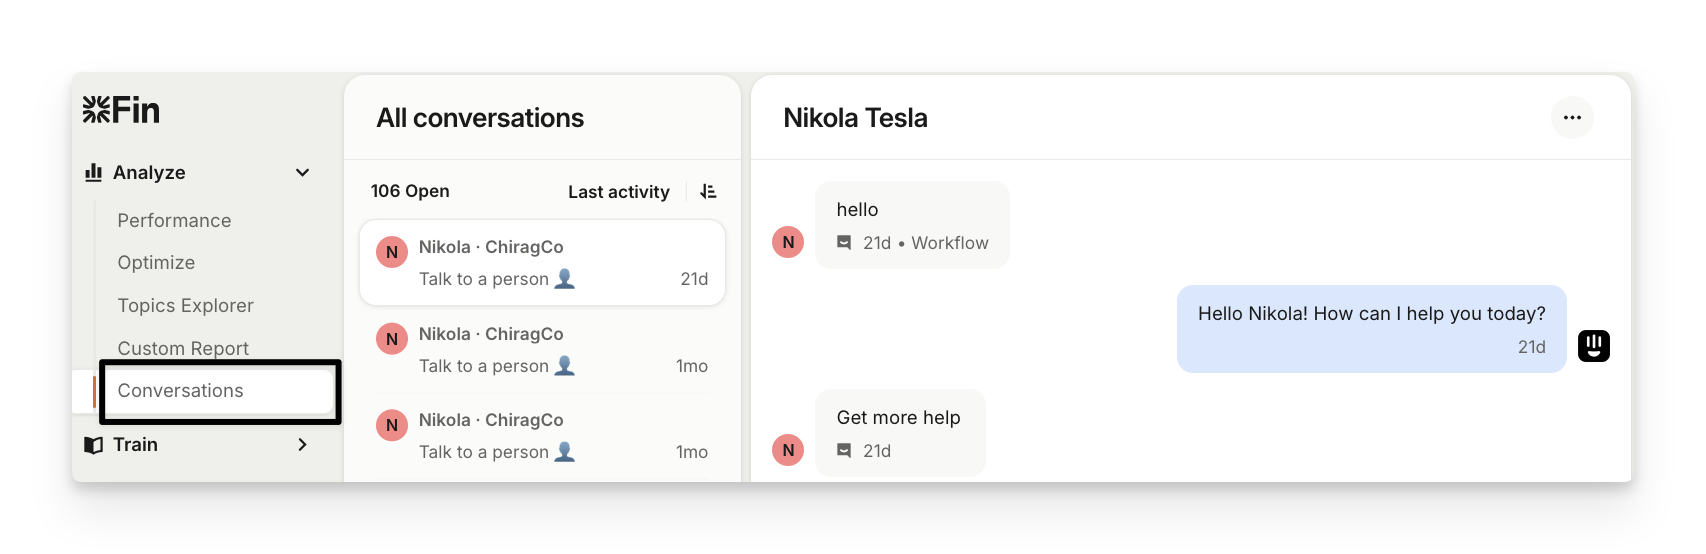This screenshot has width=1706, height=554.
Task: Open the three-dot more options menu
Action: click(1572, 118)
